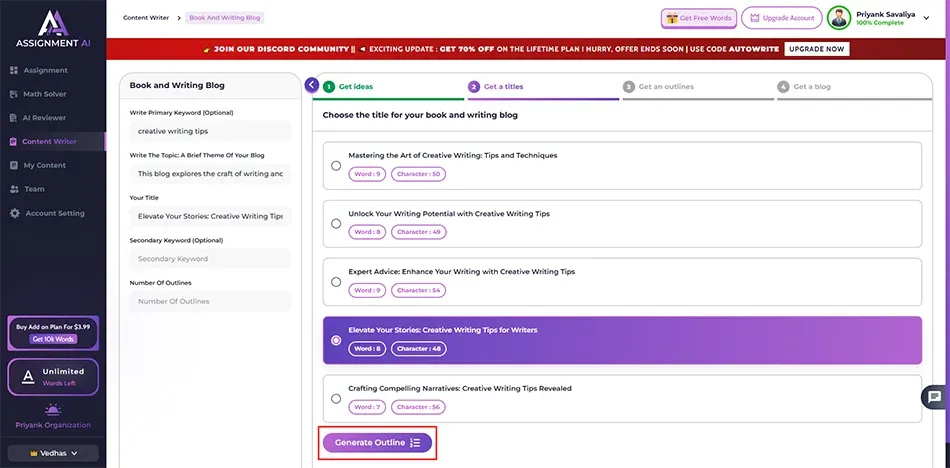Screen dimensions: 950x468
Task: Select 'Unlock Your Writing Potential' radio option
Action: click(336, 224)
